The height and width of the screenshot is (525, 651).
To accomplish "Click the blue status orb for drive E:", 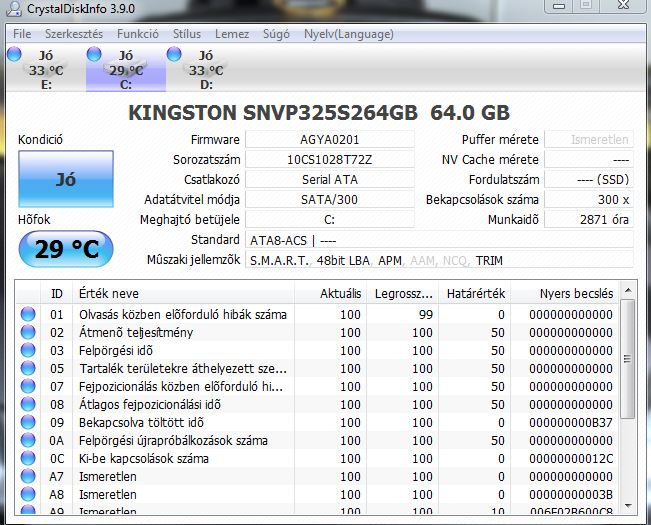I will (14, 54).
